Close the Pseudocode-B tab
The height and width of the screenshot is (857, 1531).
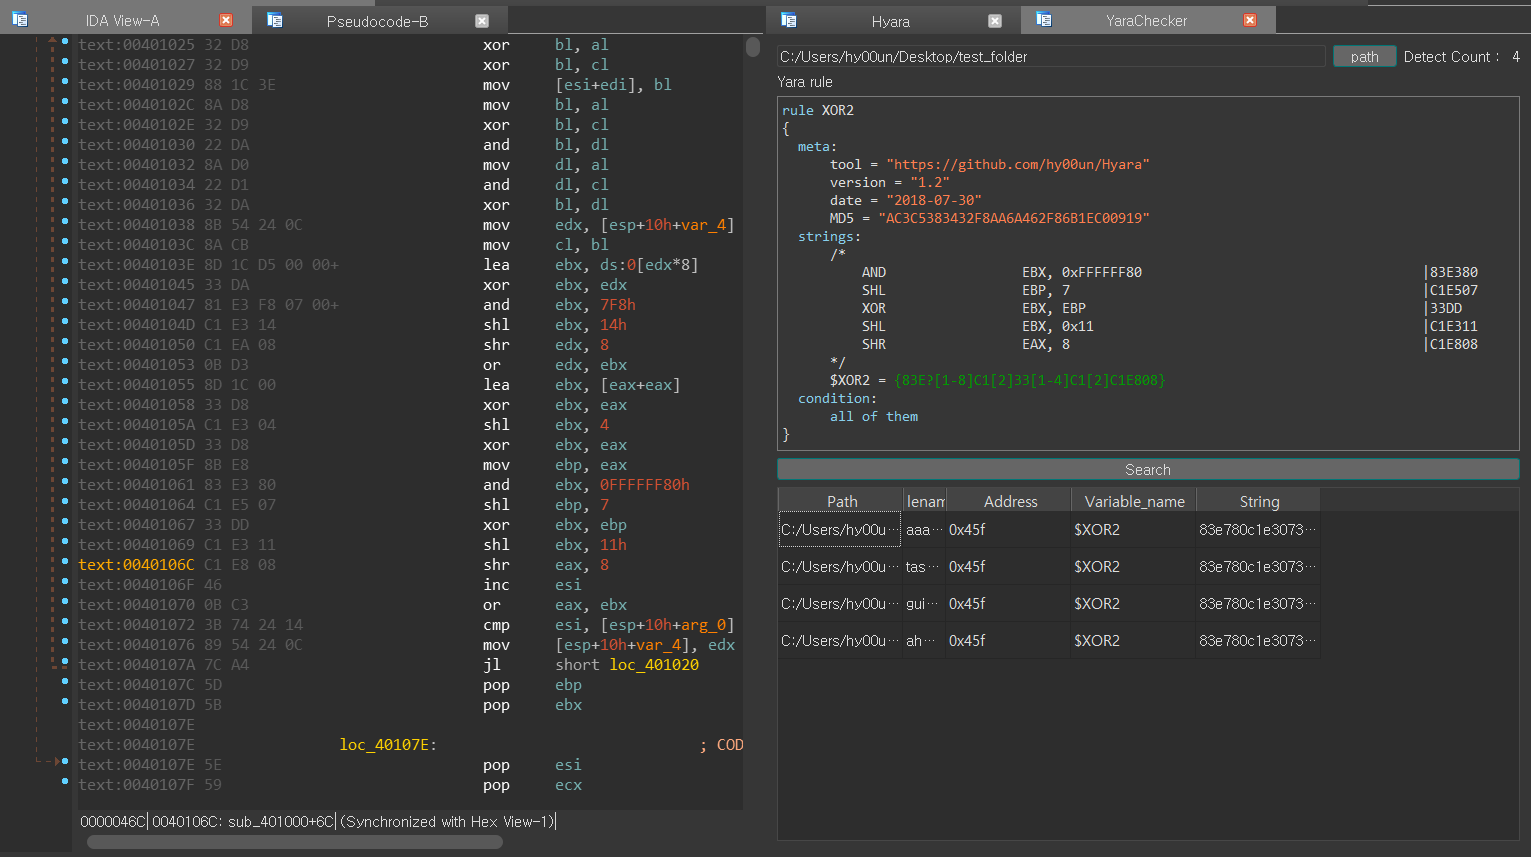coord(482,20)
